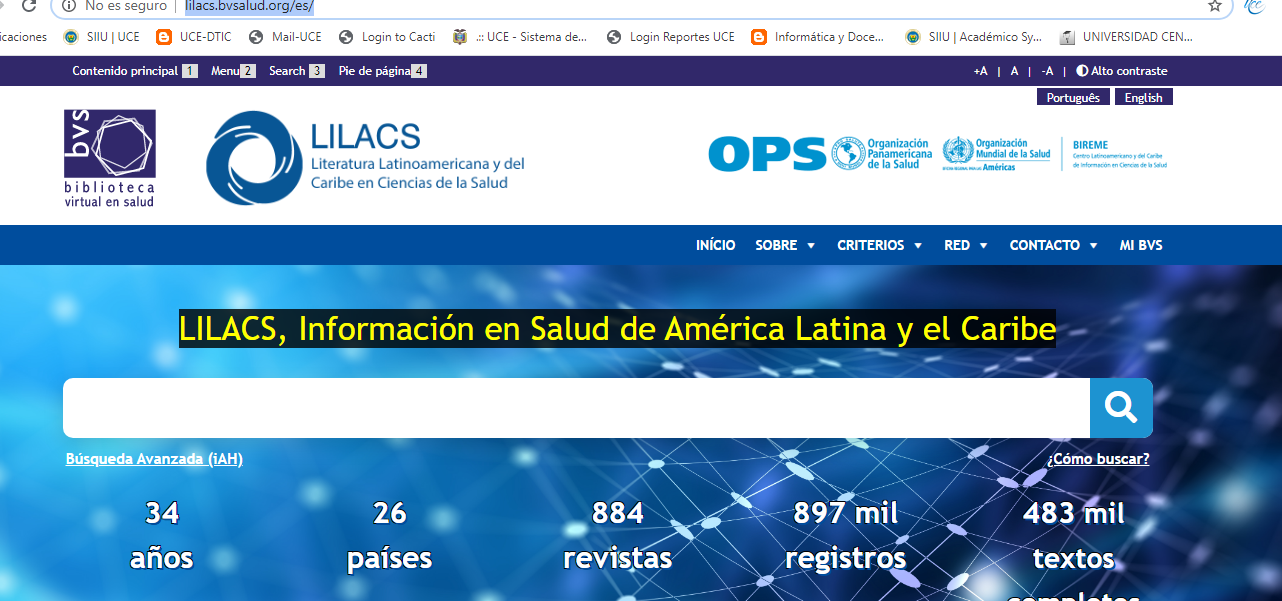Click the blue magnifier search button
This screenshot has height=601, width=1282.
click(x=1121, y=408)
